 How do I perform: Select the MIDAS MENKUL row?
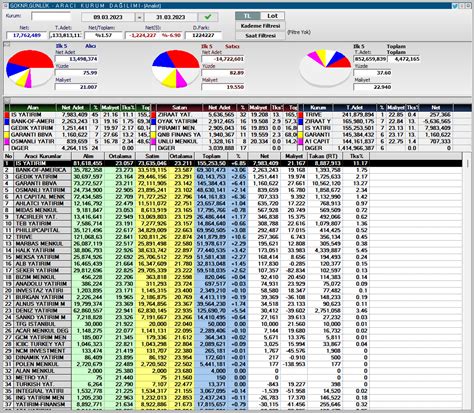(233, 210)
